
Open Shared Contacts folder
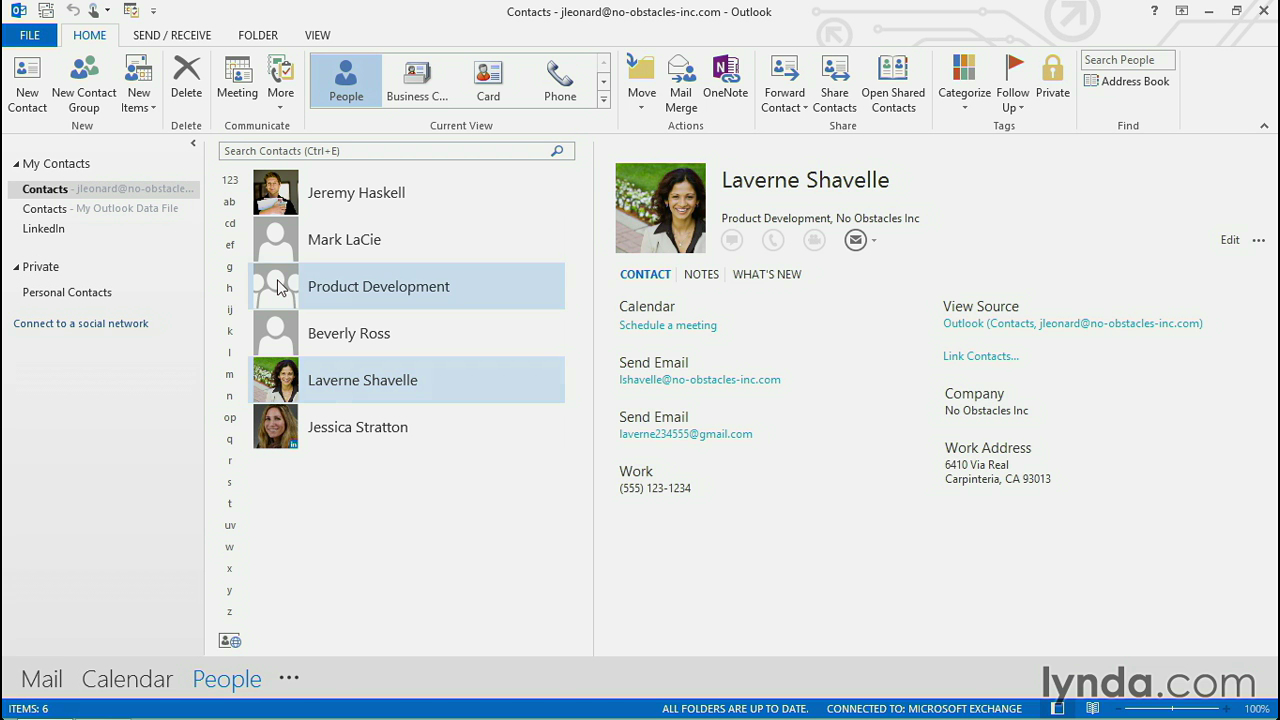click(893, 84)
